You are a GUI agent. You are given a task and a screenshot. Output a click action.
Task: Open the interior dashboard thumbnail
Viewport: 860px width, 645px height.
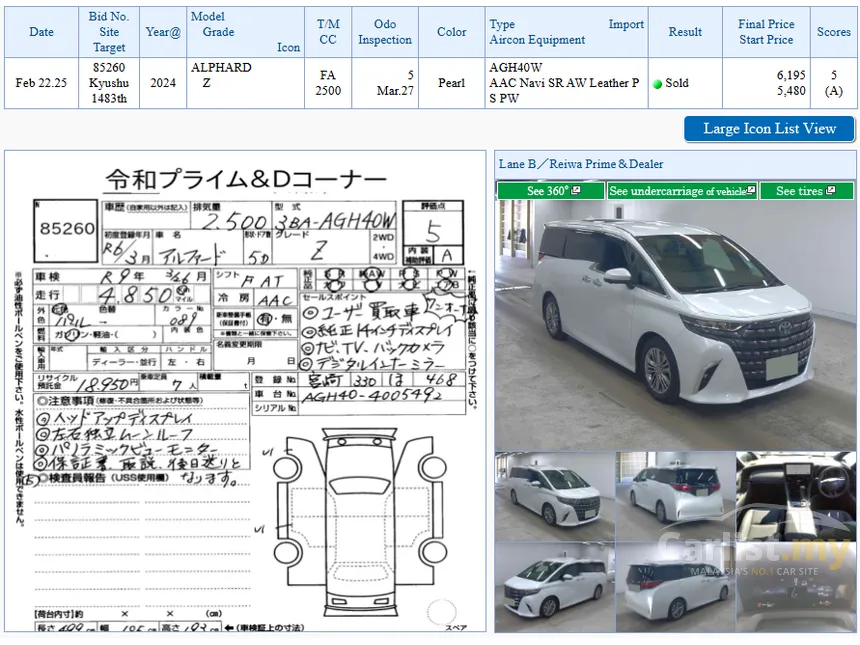[x=795, y=496]
